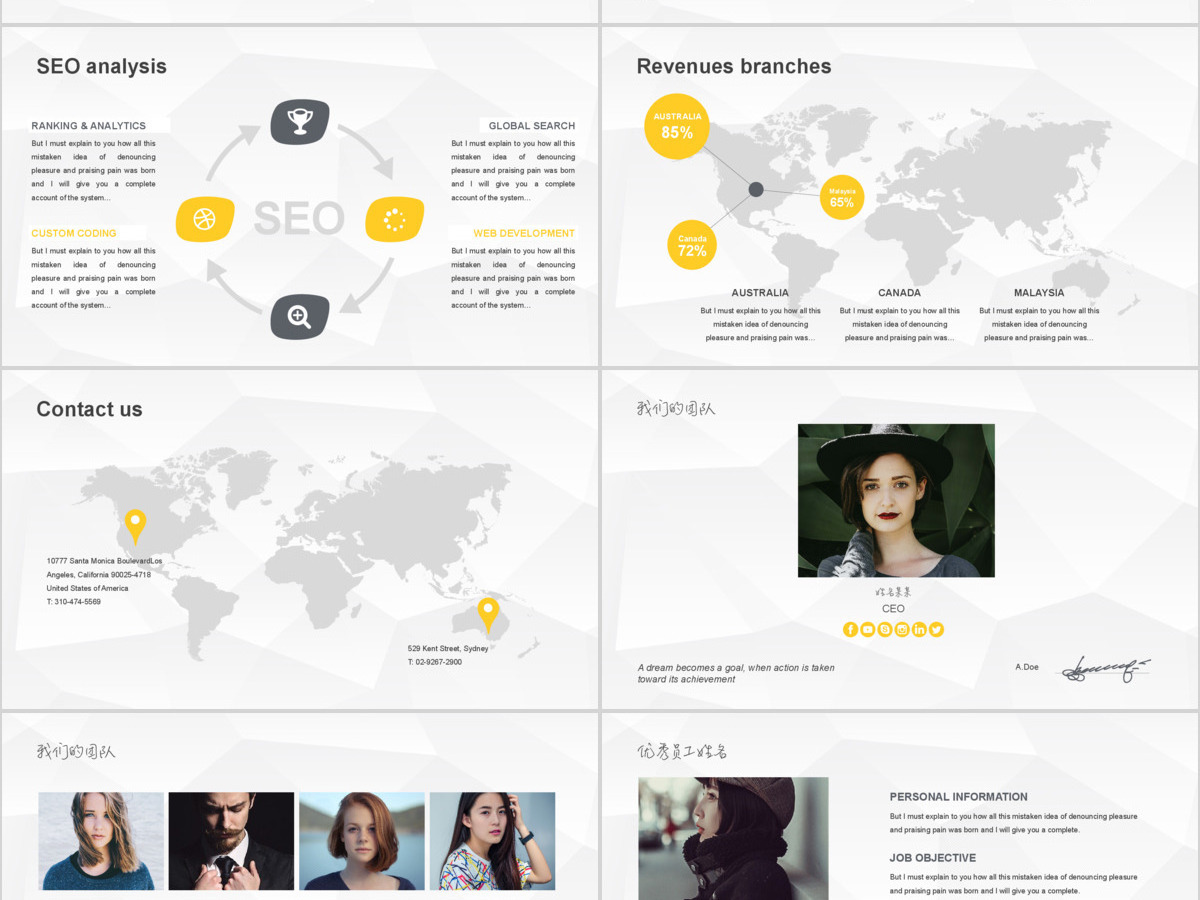Click the Skype icon under CEO

(885, 629)
